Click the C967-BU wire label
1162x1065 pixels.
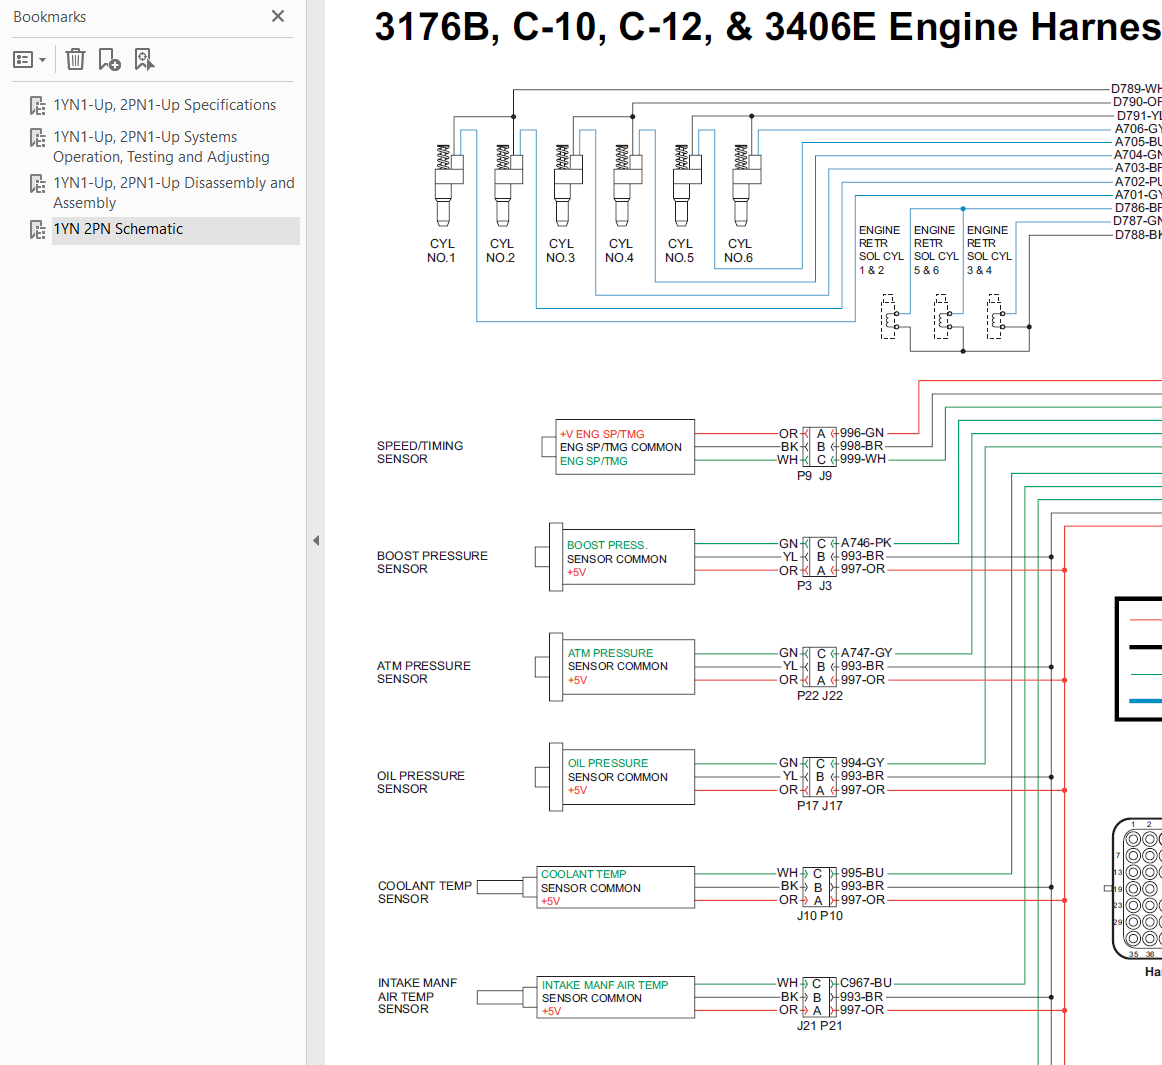point(866,983)
